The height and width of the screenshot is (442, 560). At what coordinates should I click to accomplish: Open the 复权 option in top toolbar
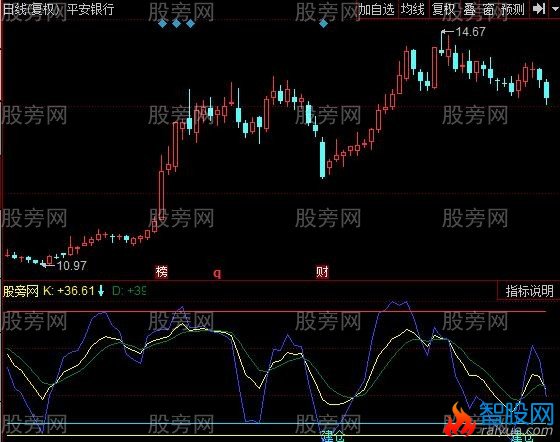(443, 9)
